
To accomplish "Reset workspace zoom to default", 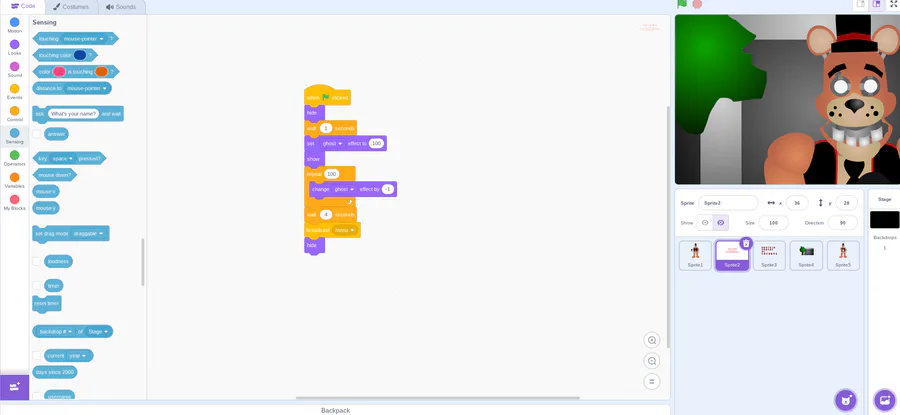I will 651,381.
